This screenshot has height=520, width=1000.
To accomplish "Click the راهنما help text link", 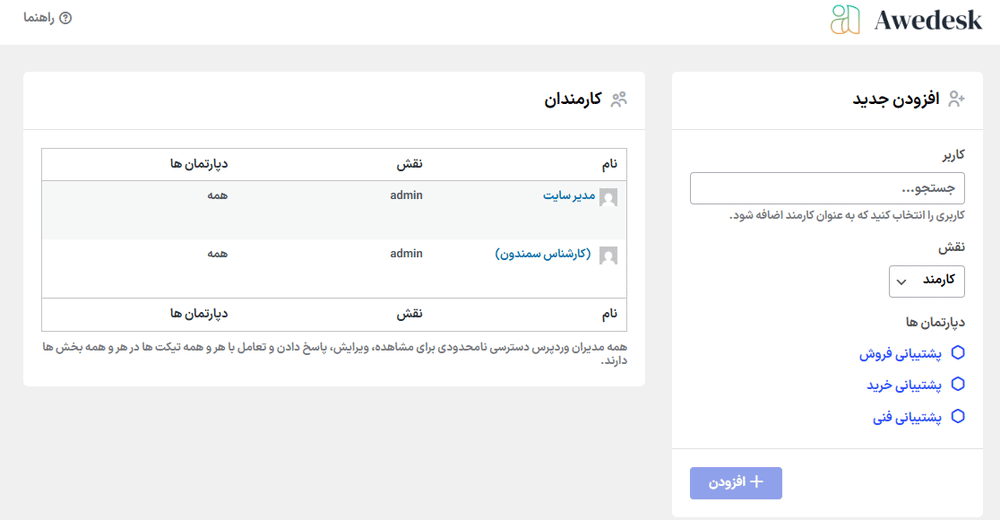I will [39, 18].
